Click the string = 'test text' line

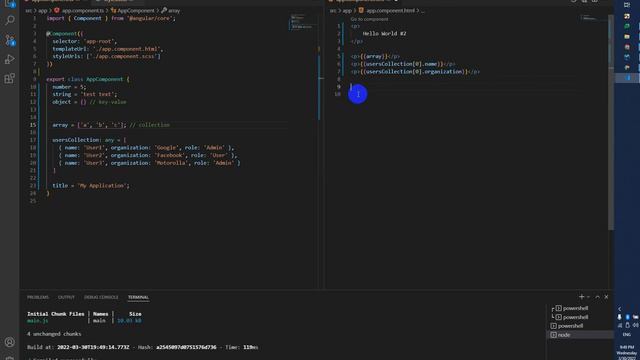click(x=84, y=94)
